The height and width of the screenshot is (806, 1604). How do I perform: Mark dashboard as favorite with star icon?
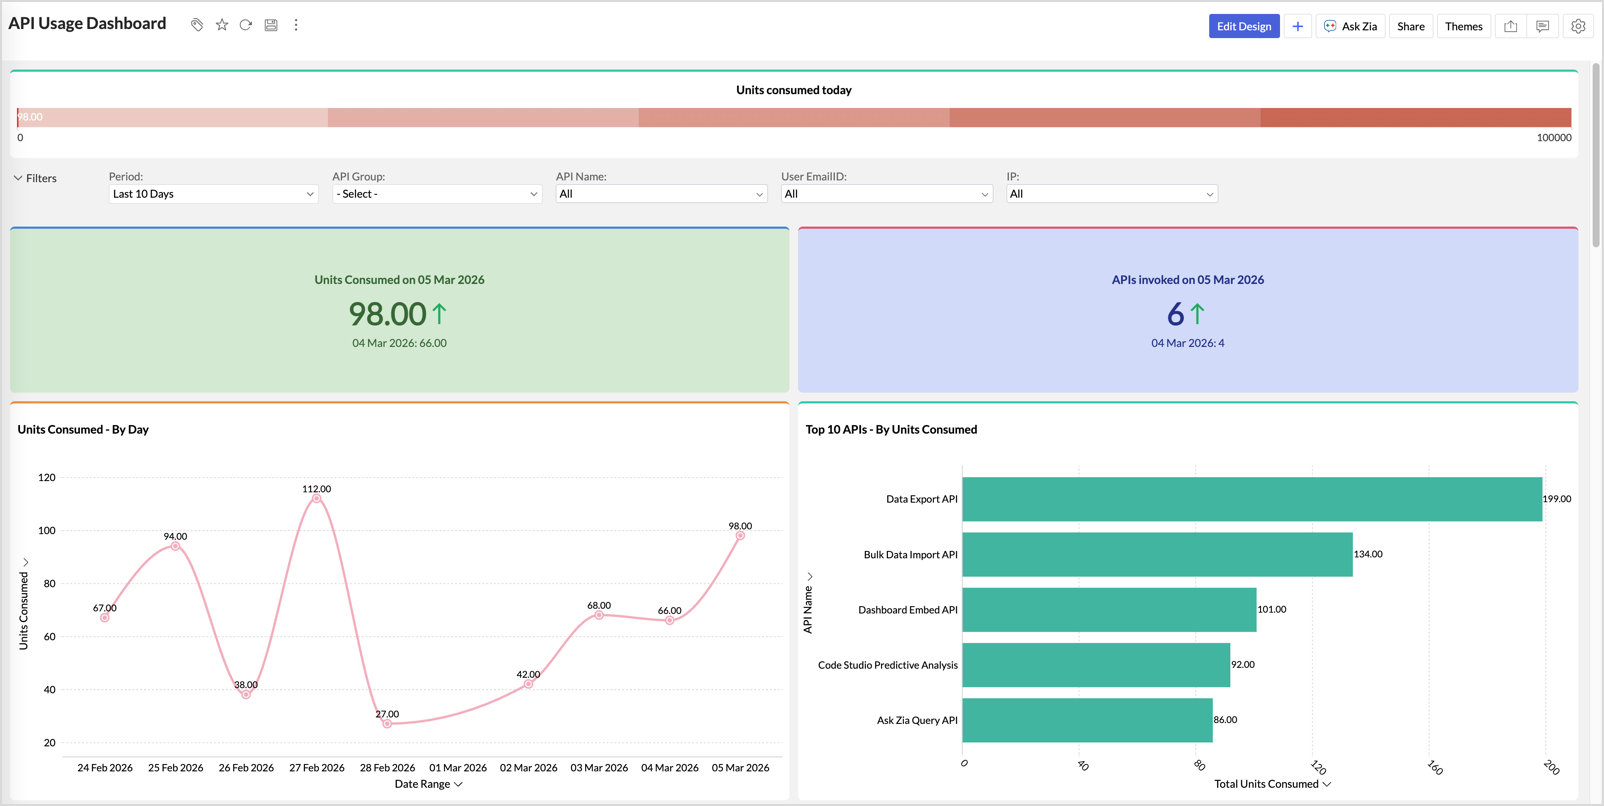pyautogui.click(x=222, y=25)
